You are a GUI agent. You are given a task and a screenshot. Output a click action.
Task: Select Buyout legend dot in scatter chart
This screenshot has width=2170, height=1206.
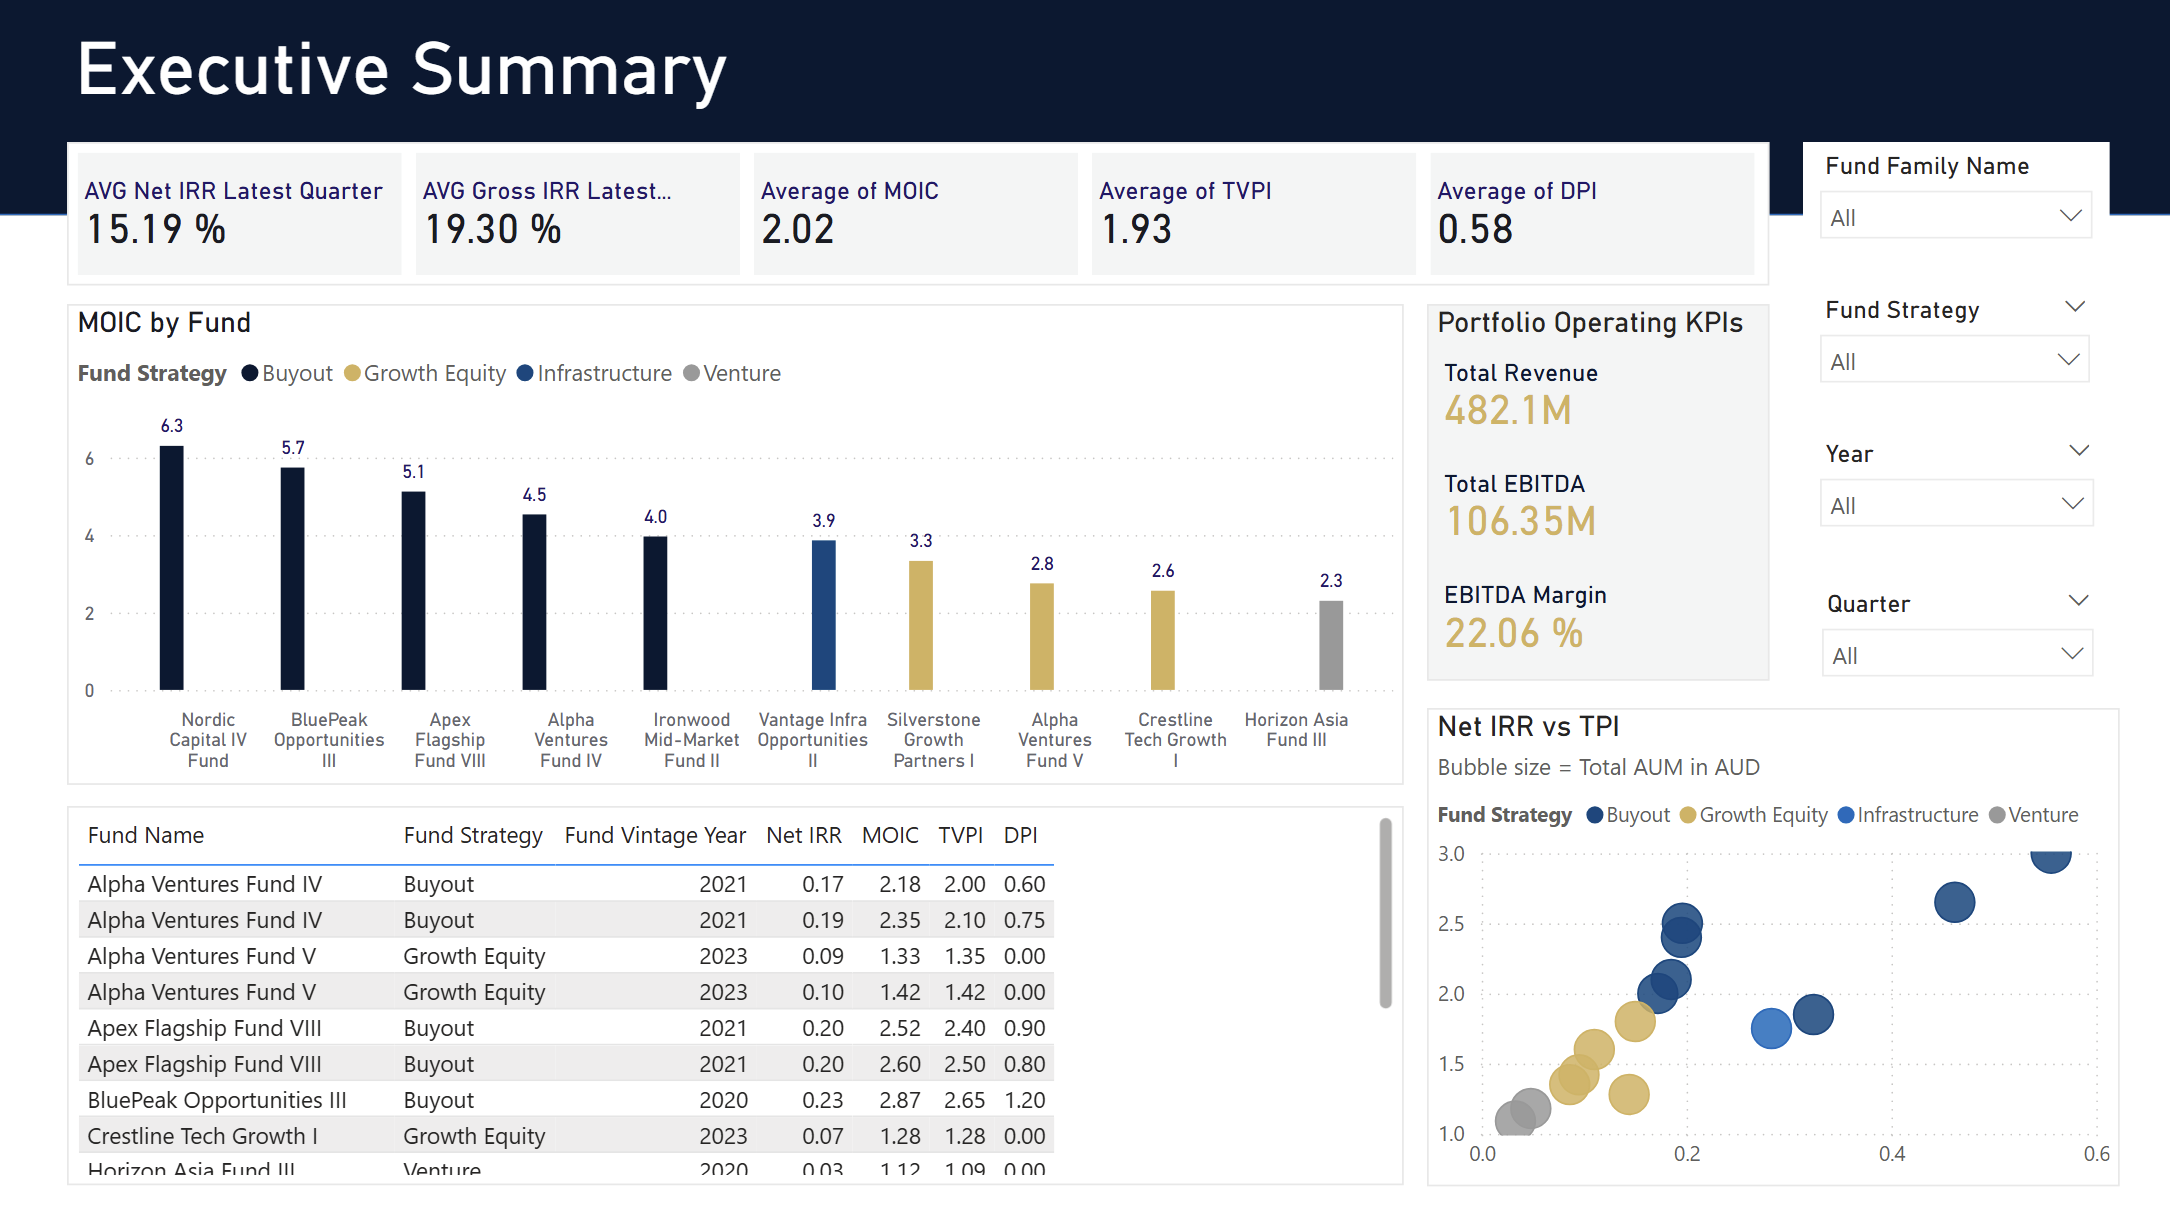[1595, 815]
